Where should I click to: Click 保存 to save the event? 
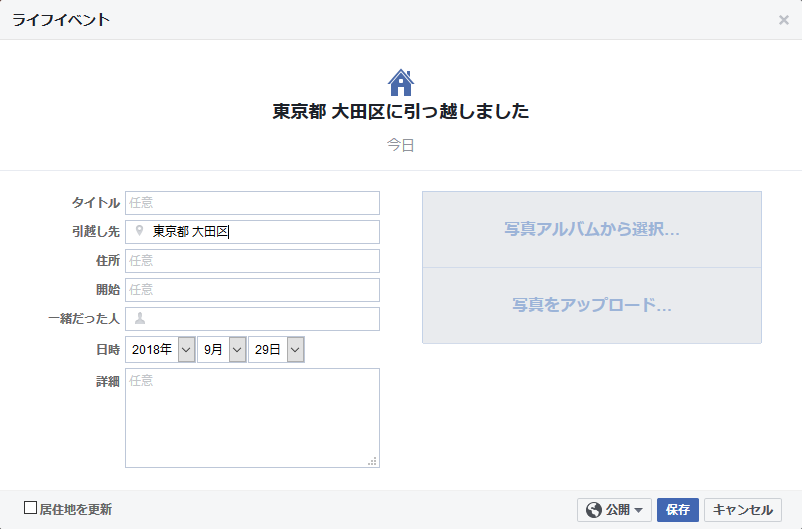click(x=678, y=510)
